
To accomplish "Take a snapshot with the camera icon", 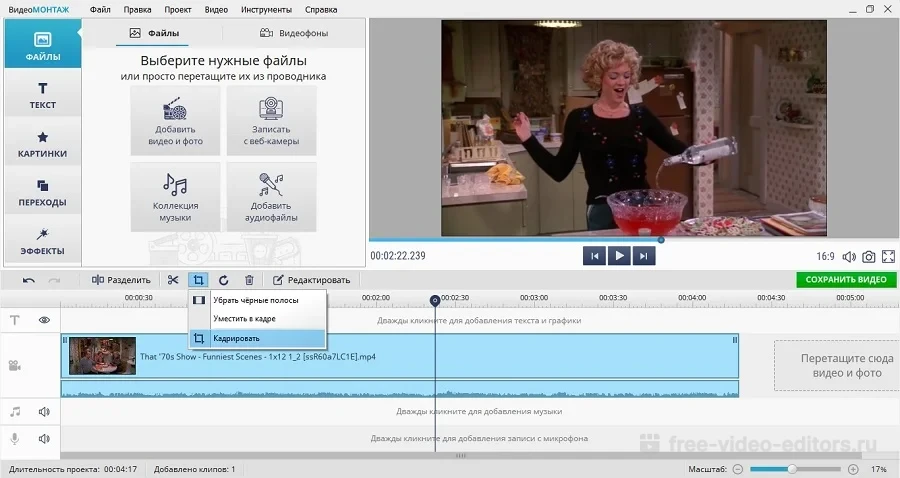I will (x=869, y=257).
